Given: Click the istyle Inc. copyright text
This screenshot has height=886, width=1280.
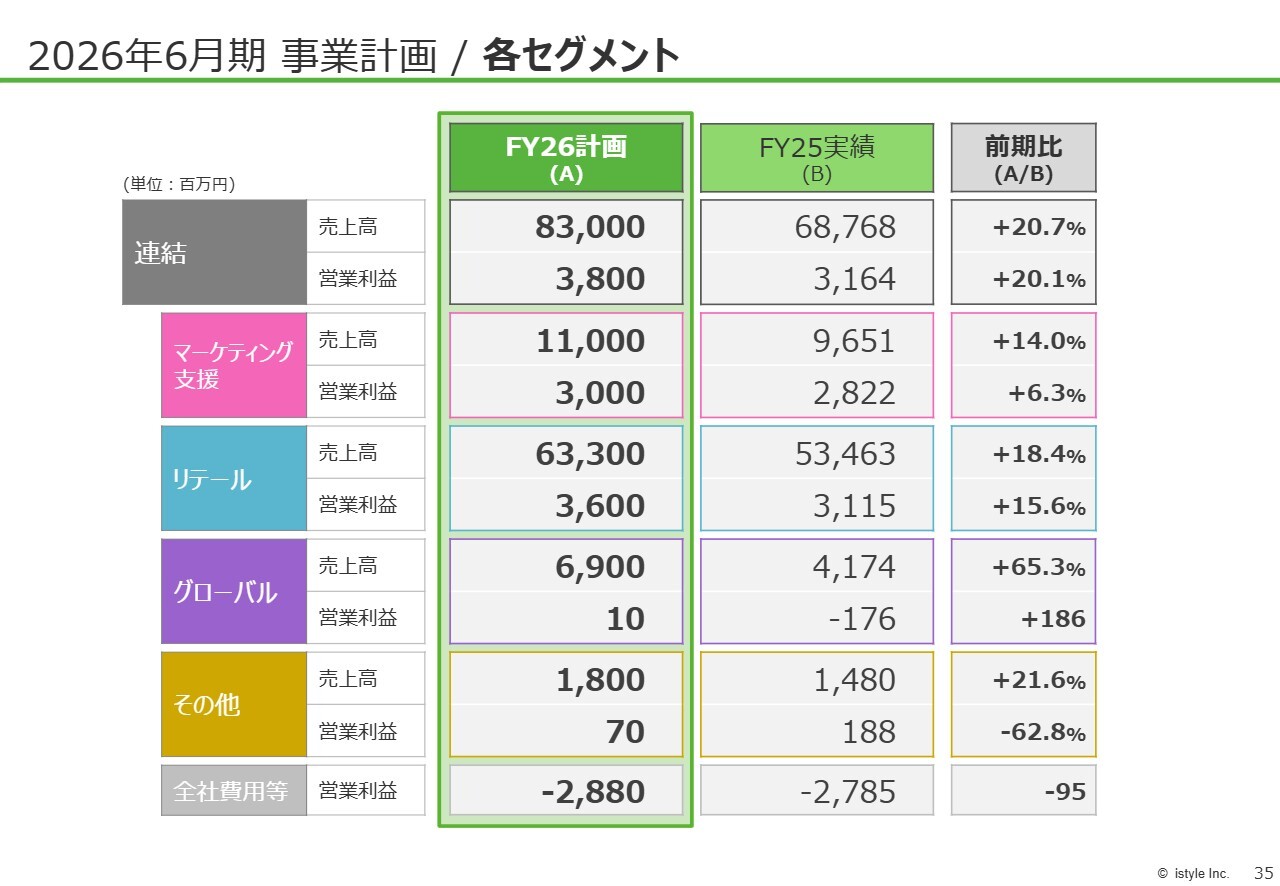Looking at the screenshot, I should click(1193, 873).
